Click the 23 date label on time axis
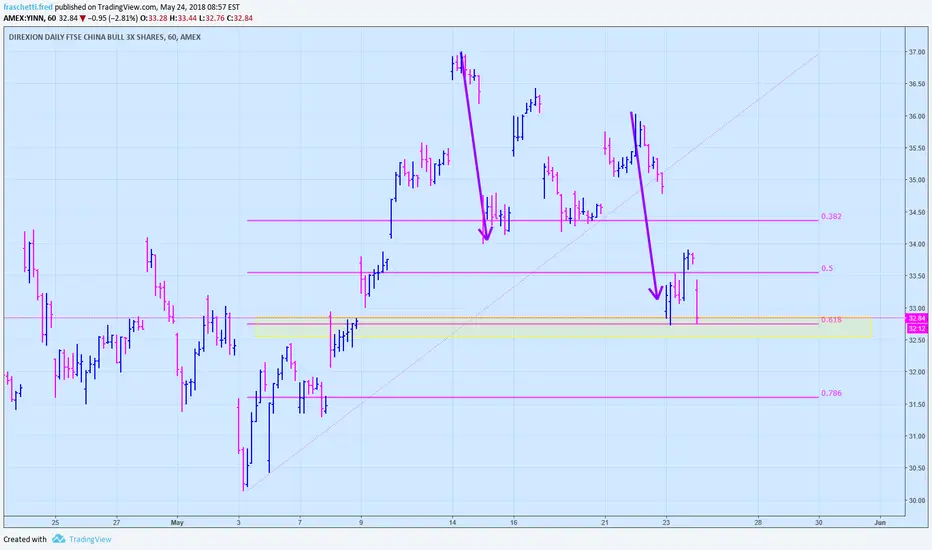This screenshot has height=550, width=932. (x=666, y=523)
